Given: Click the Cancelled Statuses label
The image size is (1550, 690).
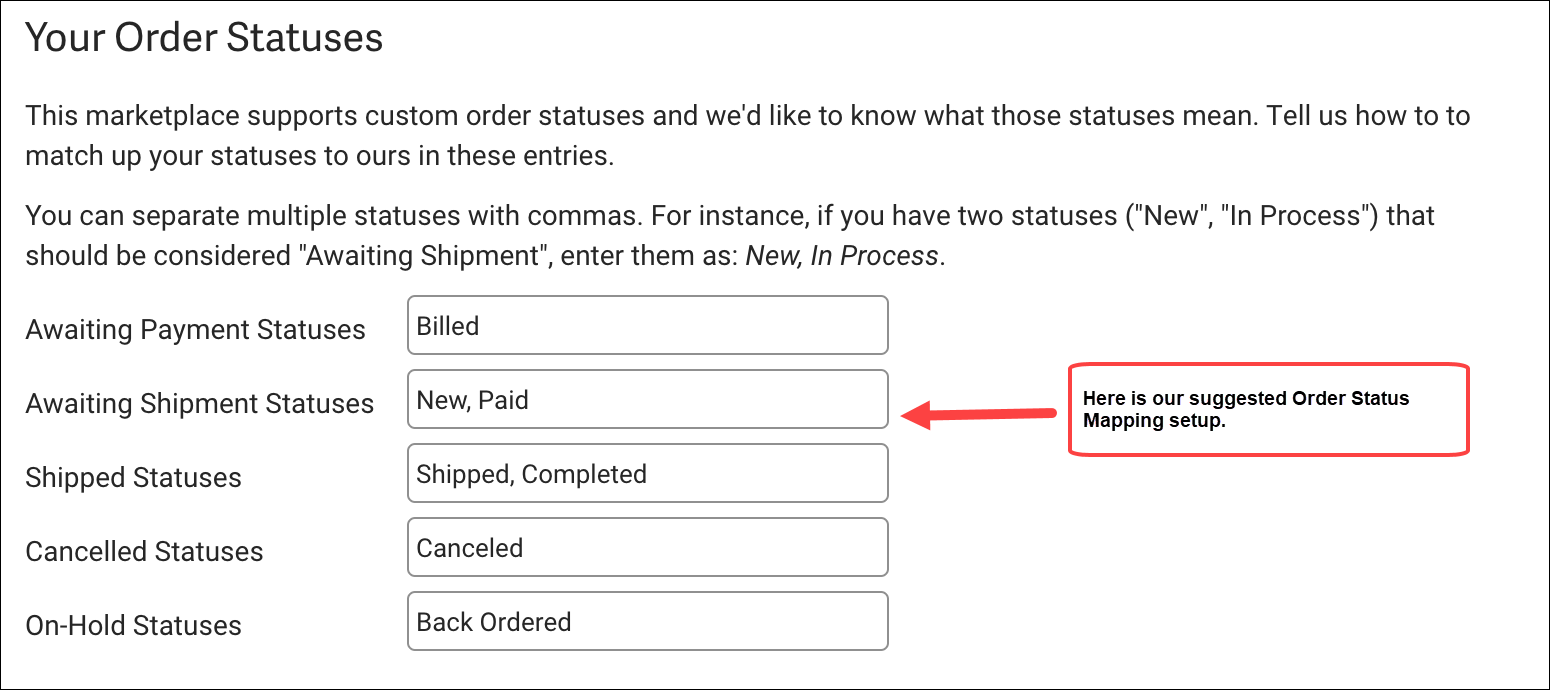Looking at the screenshot, I should click(145, 552).
